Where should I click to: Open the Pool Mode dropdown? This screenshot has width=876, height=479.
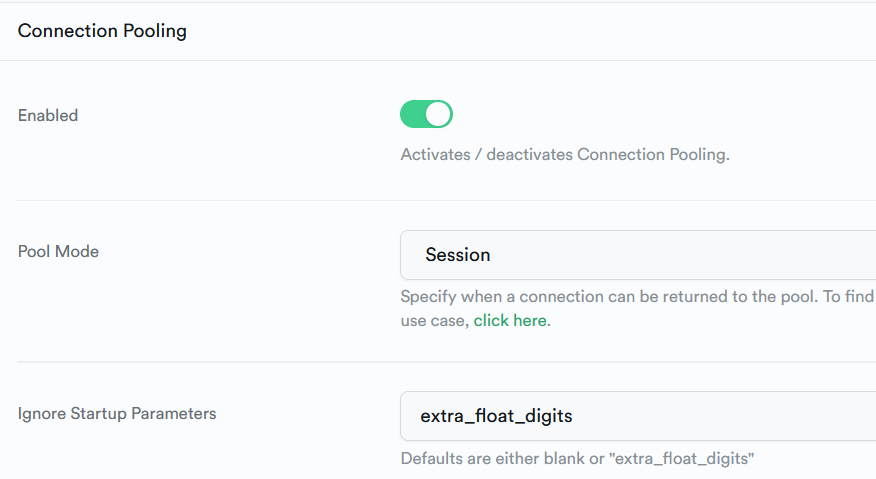click(x=638, y=255)
